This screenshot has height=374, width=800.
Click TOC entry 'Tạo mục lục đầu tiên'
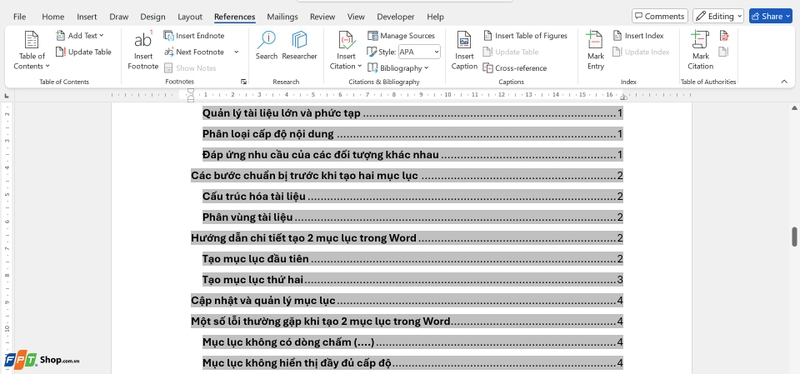tap(256, 259)
